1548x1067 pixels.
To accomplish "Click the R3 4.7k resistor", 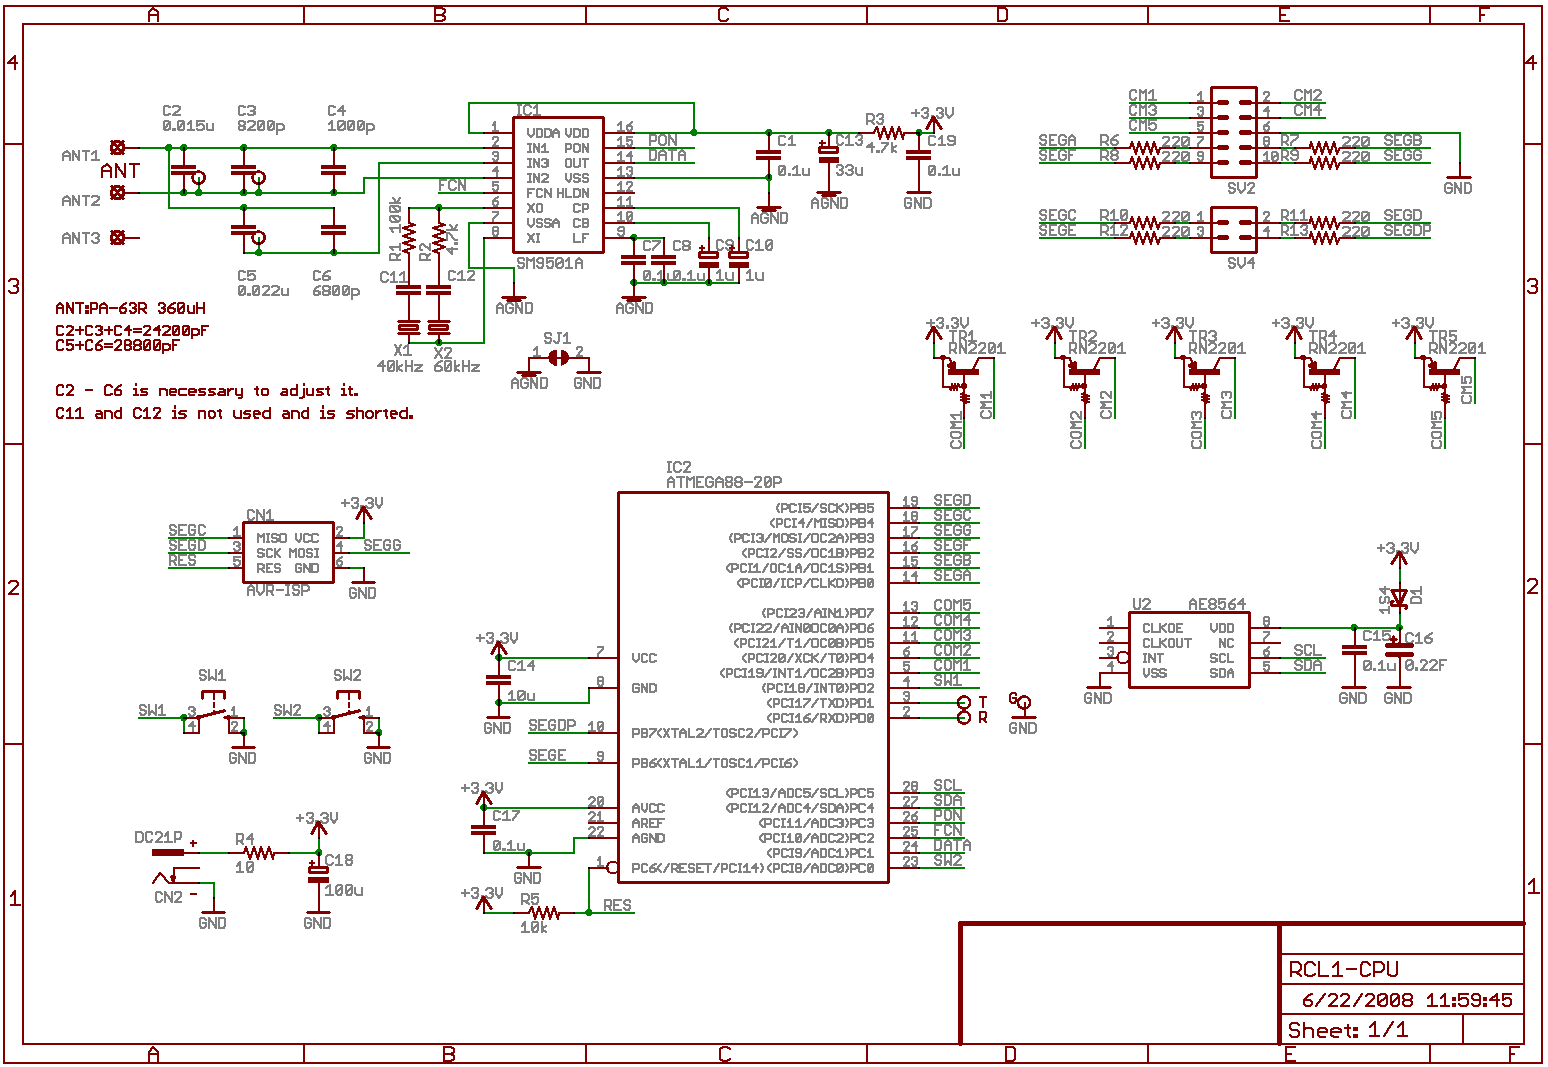I will click(x=888, y=132).
